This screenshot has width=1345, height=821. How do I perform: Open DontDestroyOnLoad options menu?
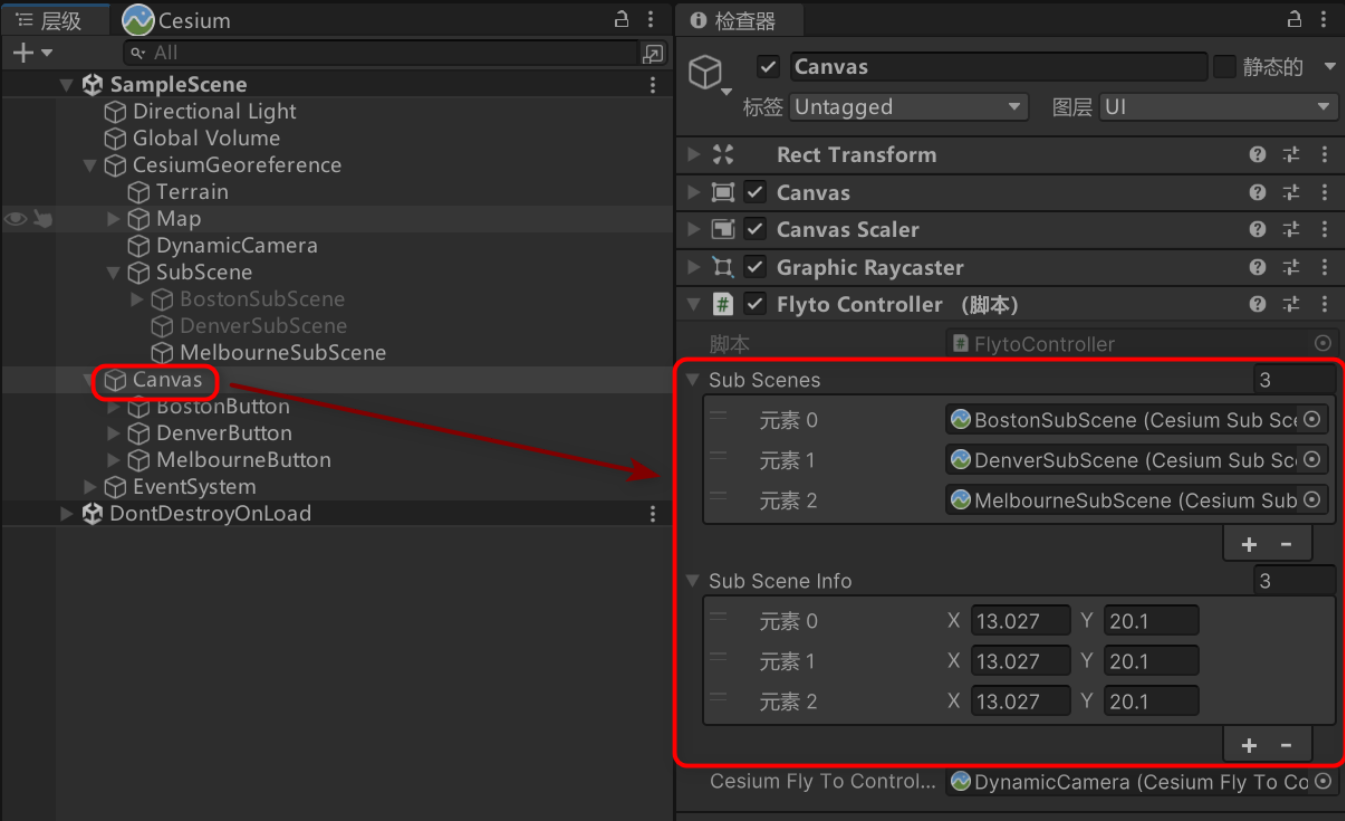pyautogui.click(x=653, y=514)
